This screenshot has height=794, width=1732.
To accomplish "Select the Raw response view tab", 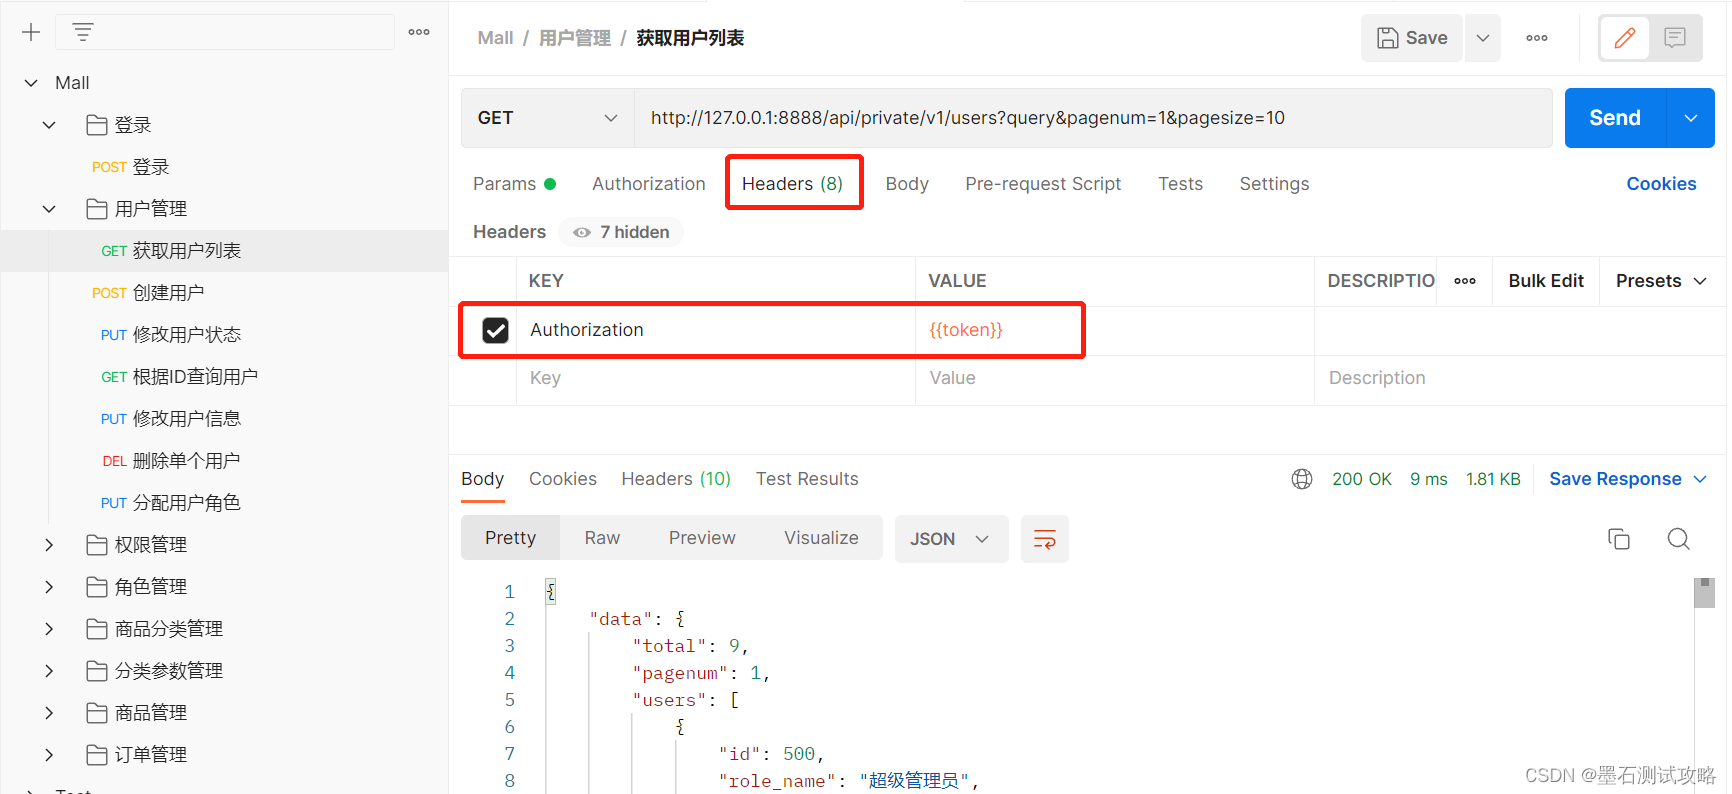I will pyautogui.click(x=602, y=538).
